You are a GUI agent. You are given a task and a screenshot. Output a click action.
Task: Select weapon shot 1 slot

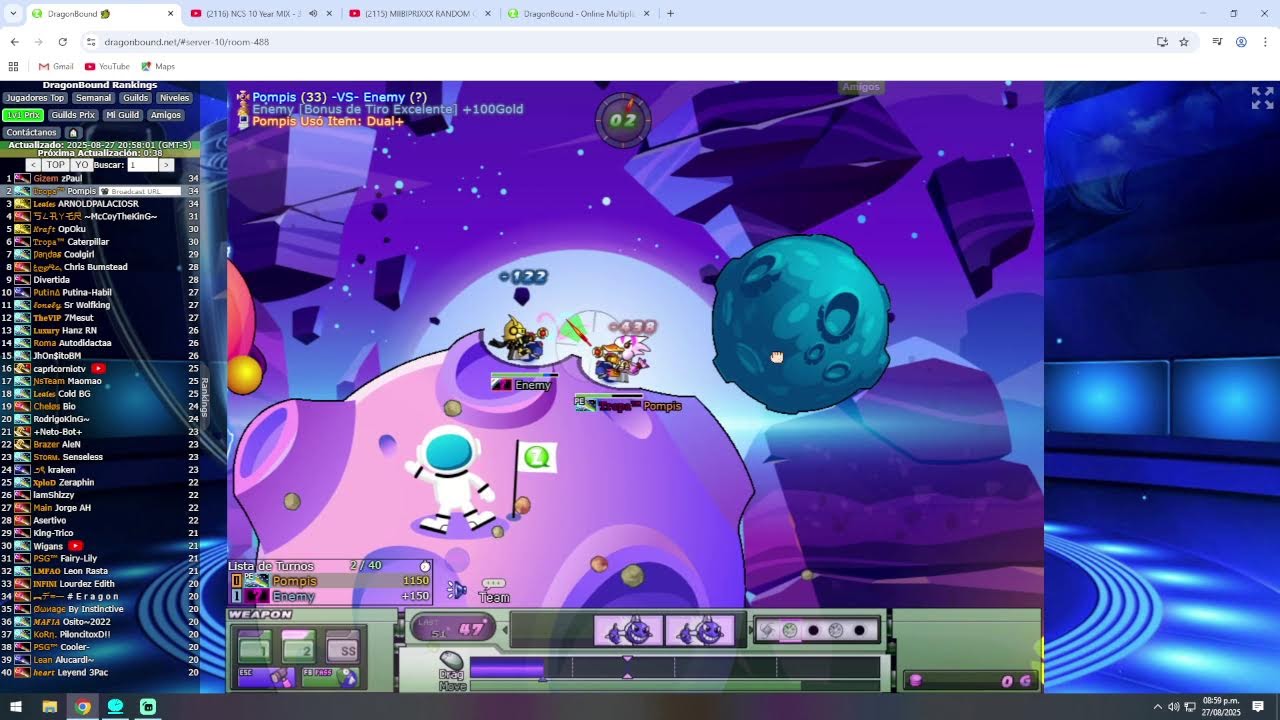tap(254, 647)
